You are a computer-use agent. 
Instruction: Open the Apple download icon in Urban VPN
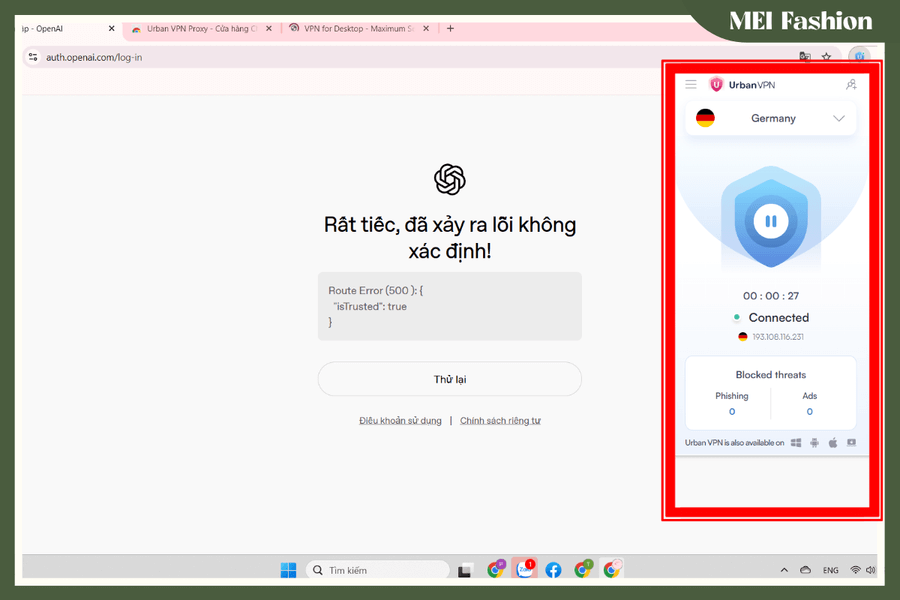833,443
